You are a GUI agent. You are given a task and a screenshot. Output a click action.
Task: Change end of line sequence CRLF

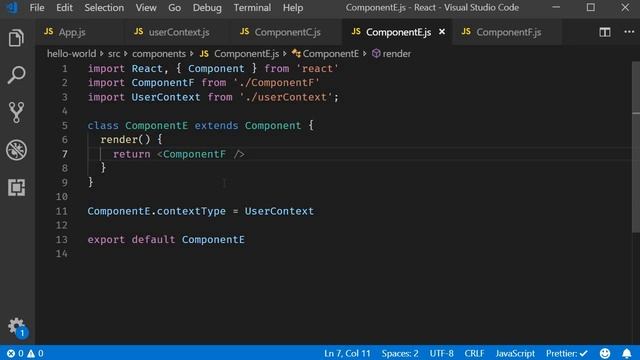(x=474, y=353)
